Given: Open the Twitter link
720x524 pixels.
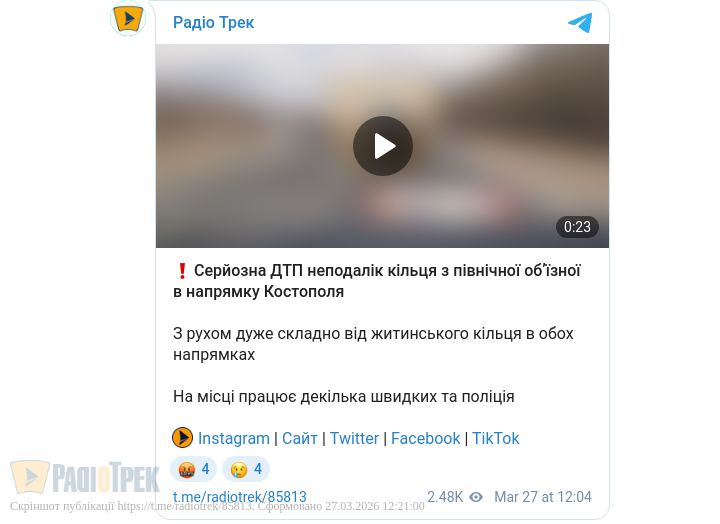Looking at the screenshot, I should point(354,438).
